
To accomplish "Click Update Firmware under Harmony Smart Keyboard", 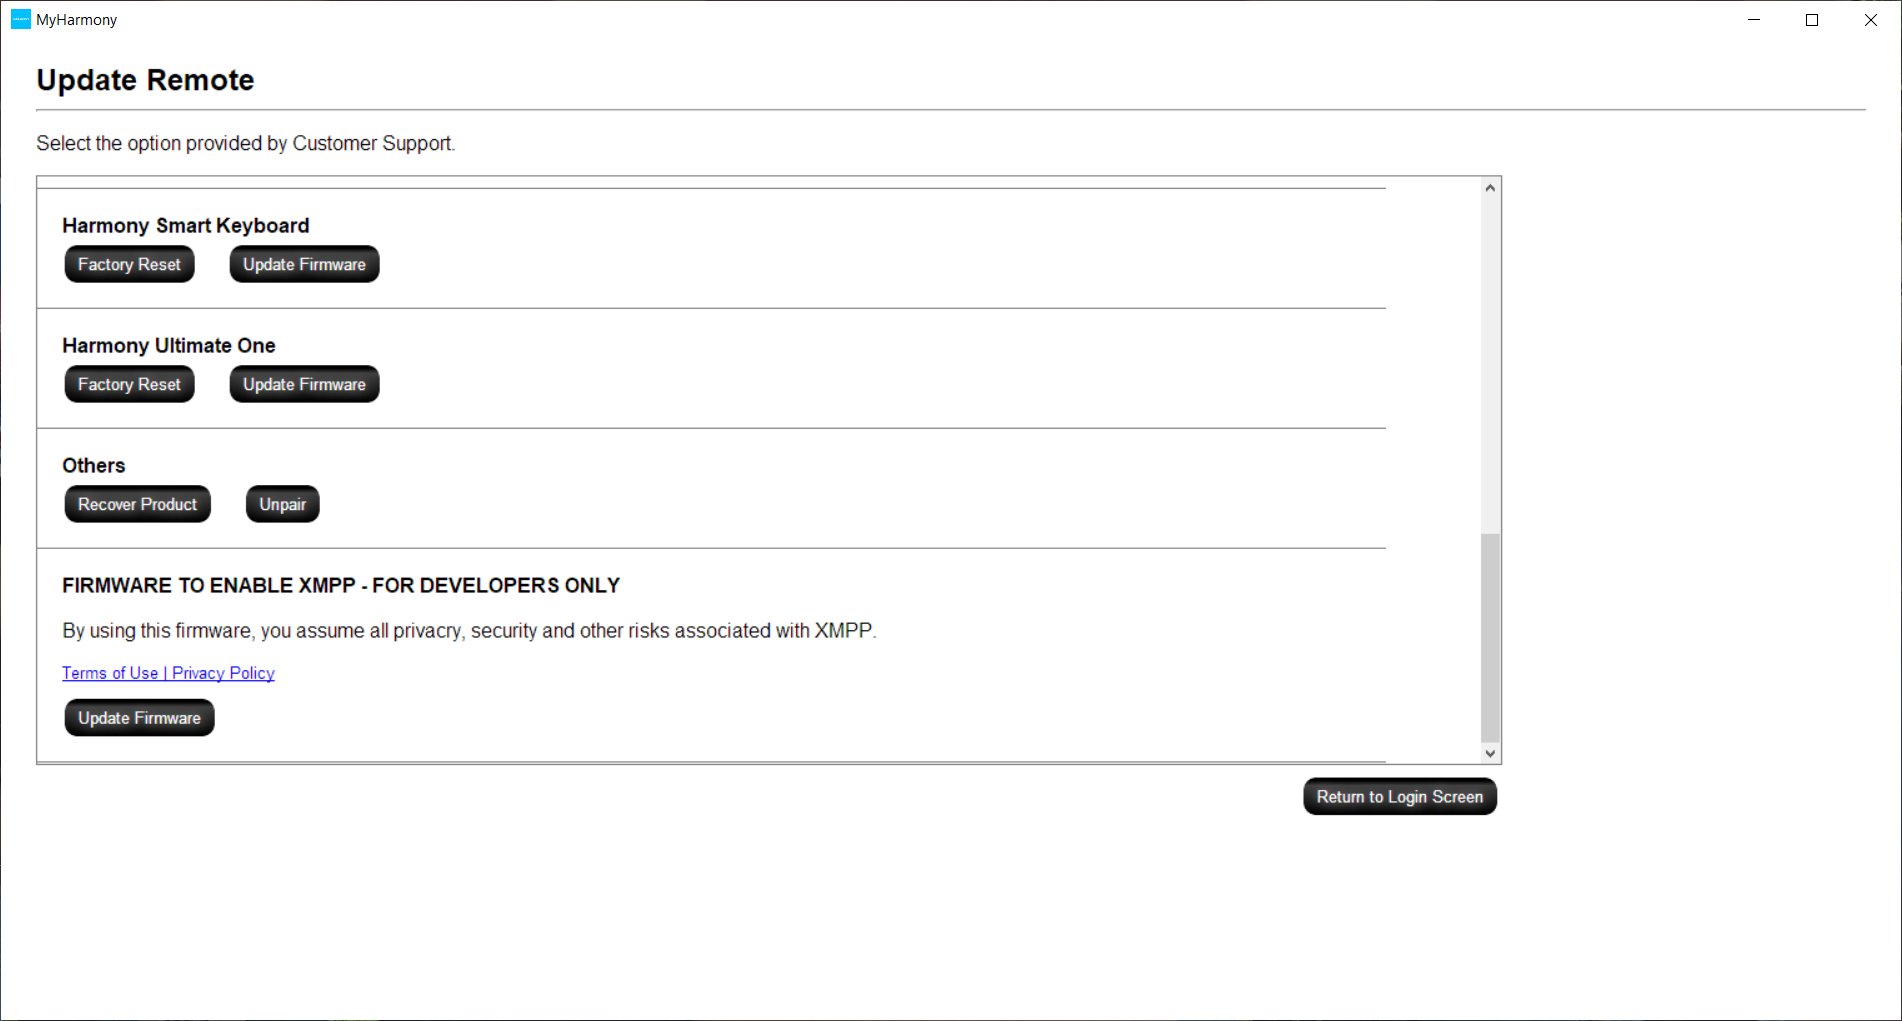I will [x=304, y=264].
